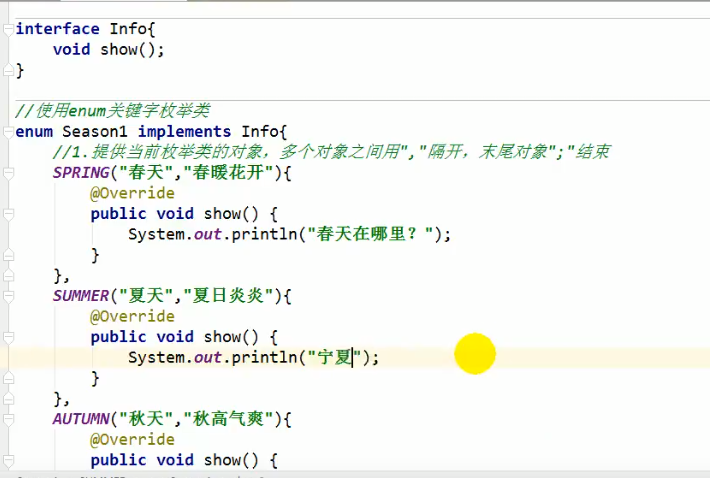The width and height of the screenshot is (710, 478).
Task: Click the string "夏日炎炎"
Action: pos(228,296)
